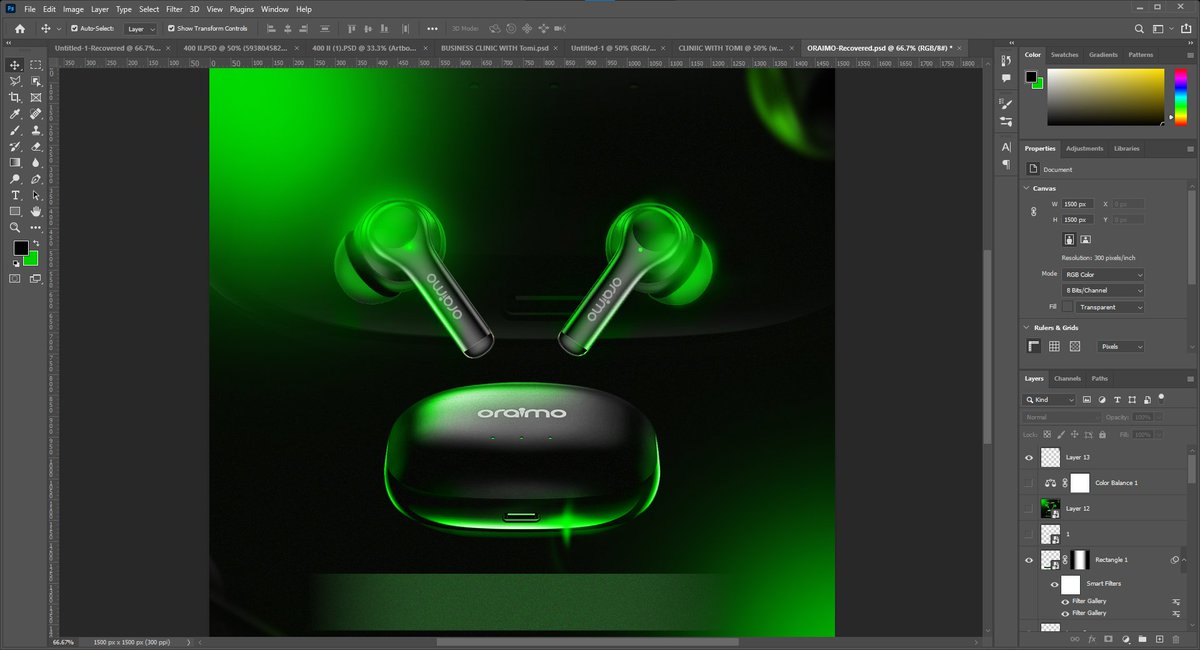Swap foreground and background colors
Viewport: 1200px width, 650px height.
[x=36, y=243]
